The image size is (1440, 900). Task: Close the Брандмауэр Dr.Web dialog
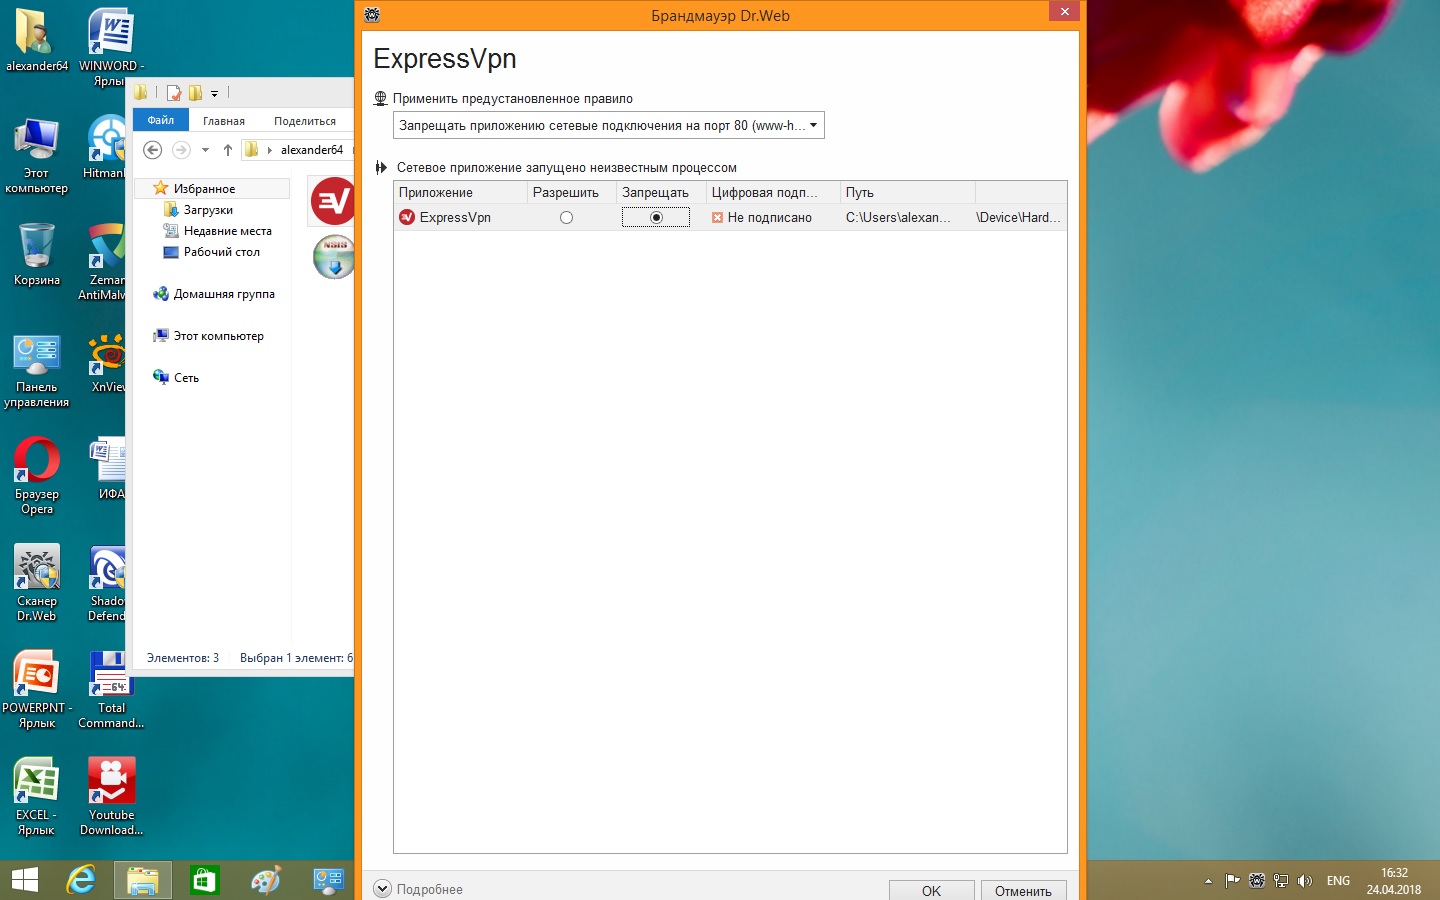pyautogui.click(x=1064, y=11)
